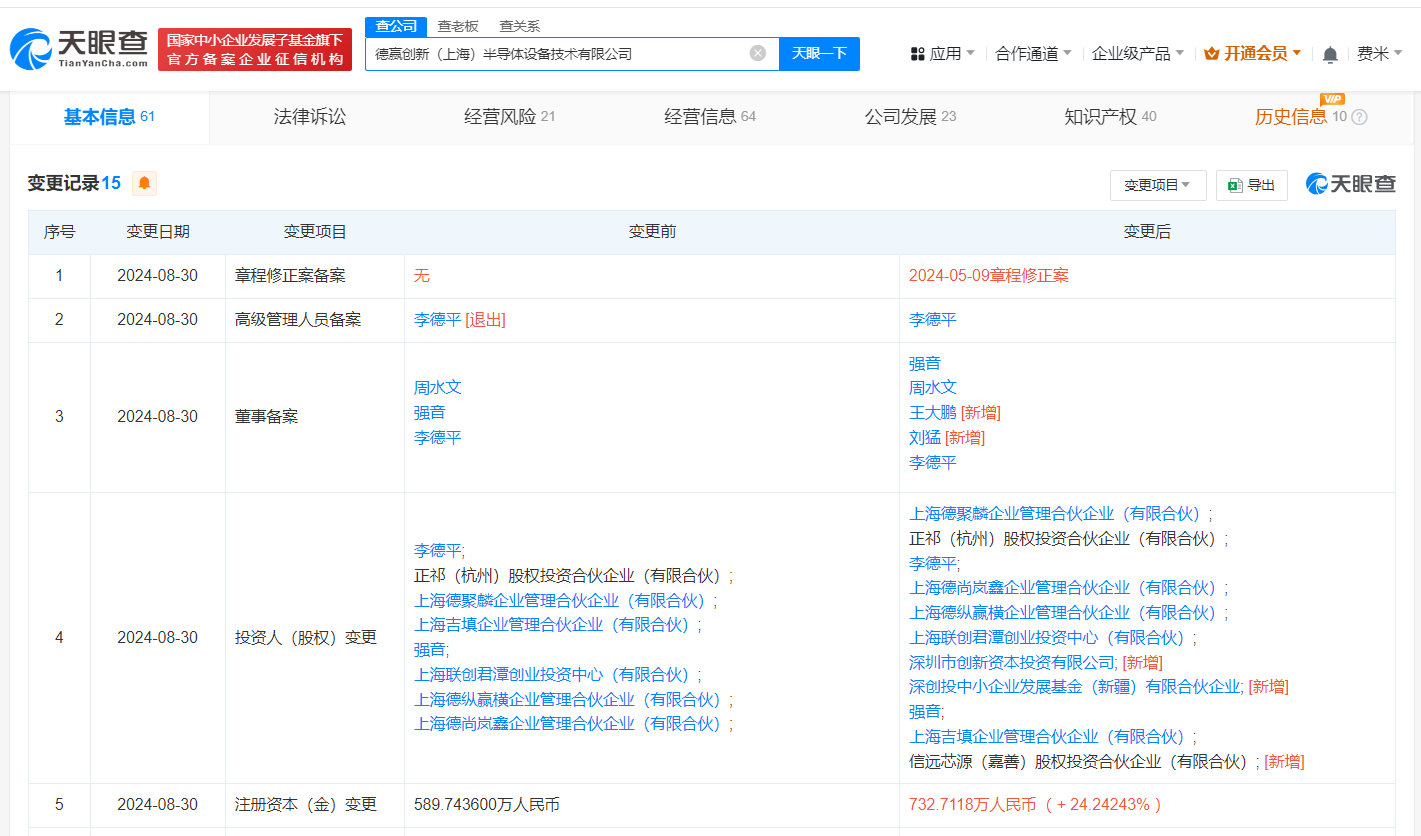Select the 查关系 search tab
The width and height of the screenshot is (1421, 836).
519,26
